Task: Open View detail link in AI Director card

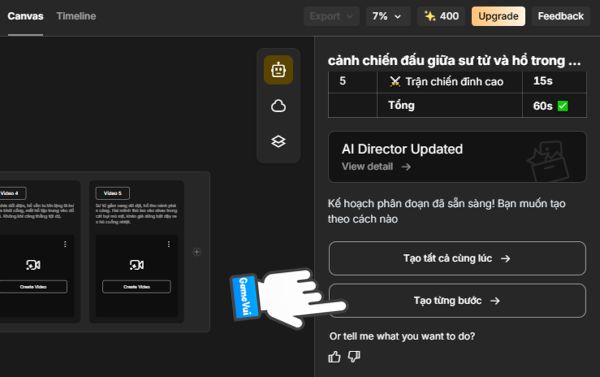Action: 376,166
